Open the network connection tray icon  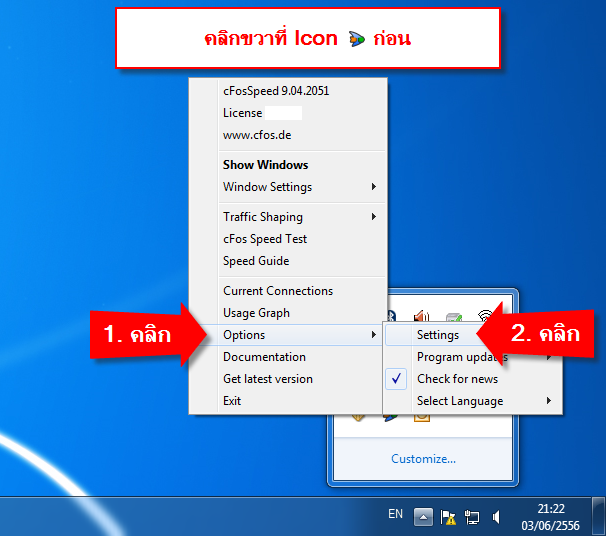(x=472, y=517)
